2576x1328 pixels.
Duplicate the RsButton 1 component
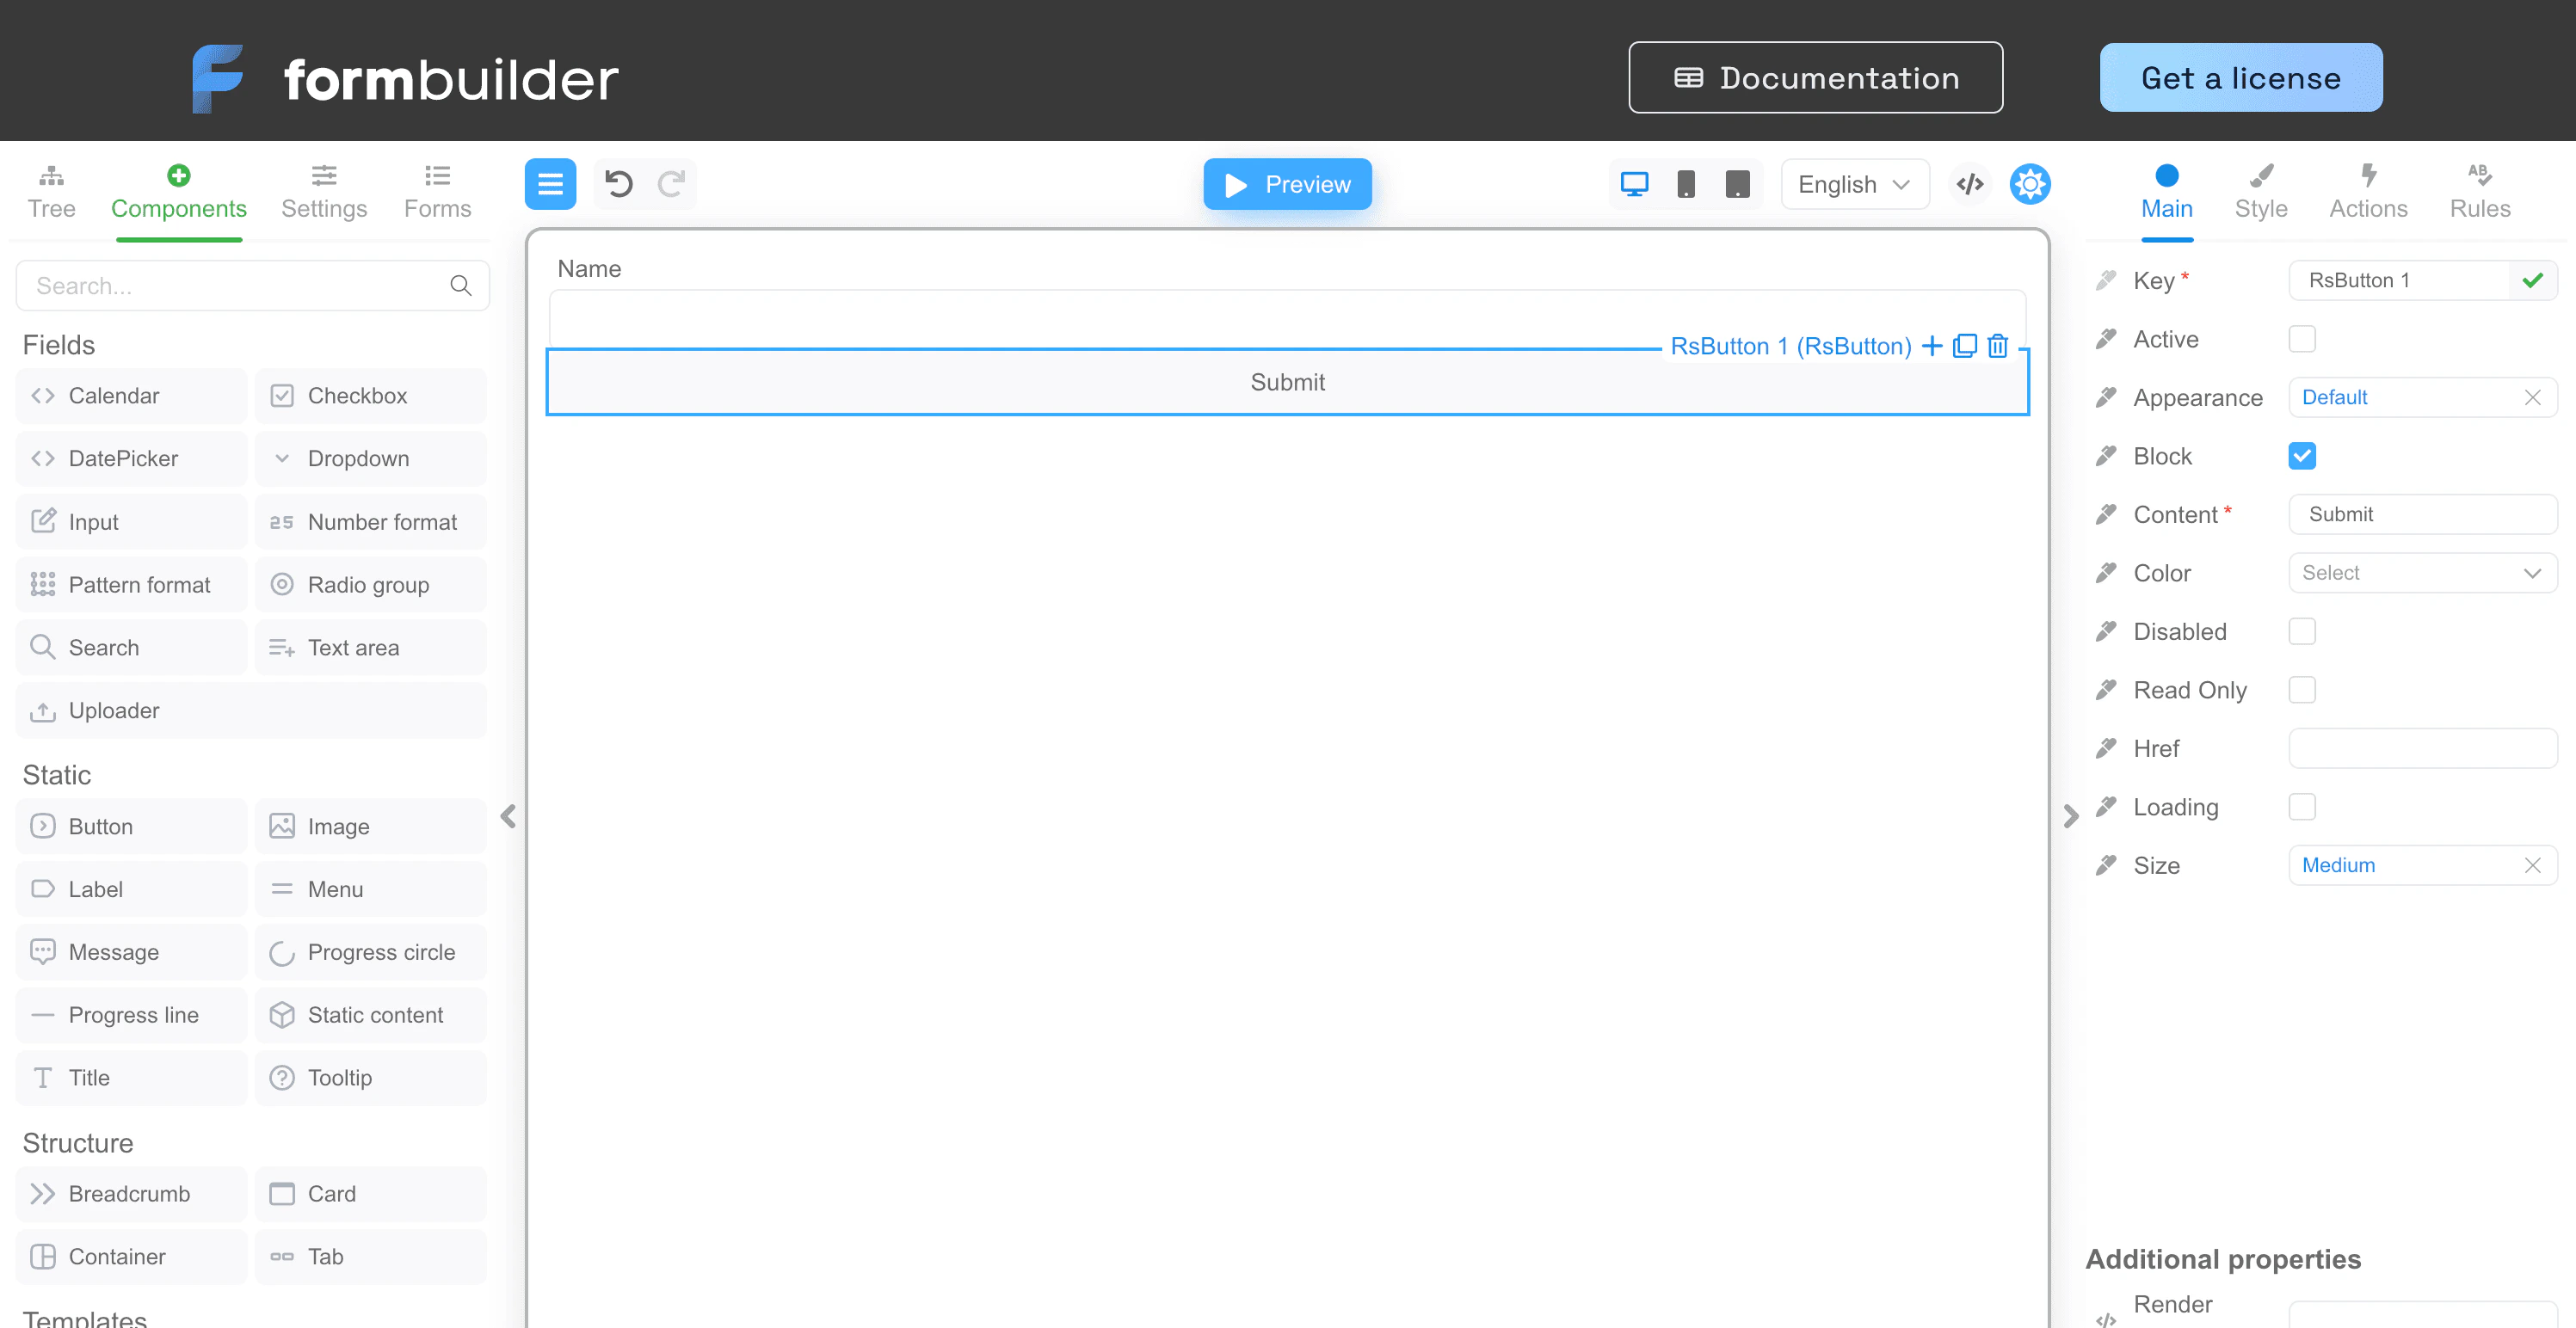click(1965, 346)
